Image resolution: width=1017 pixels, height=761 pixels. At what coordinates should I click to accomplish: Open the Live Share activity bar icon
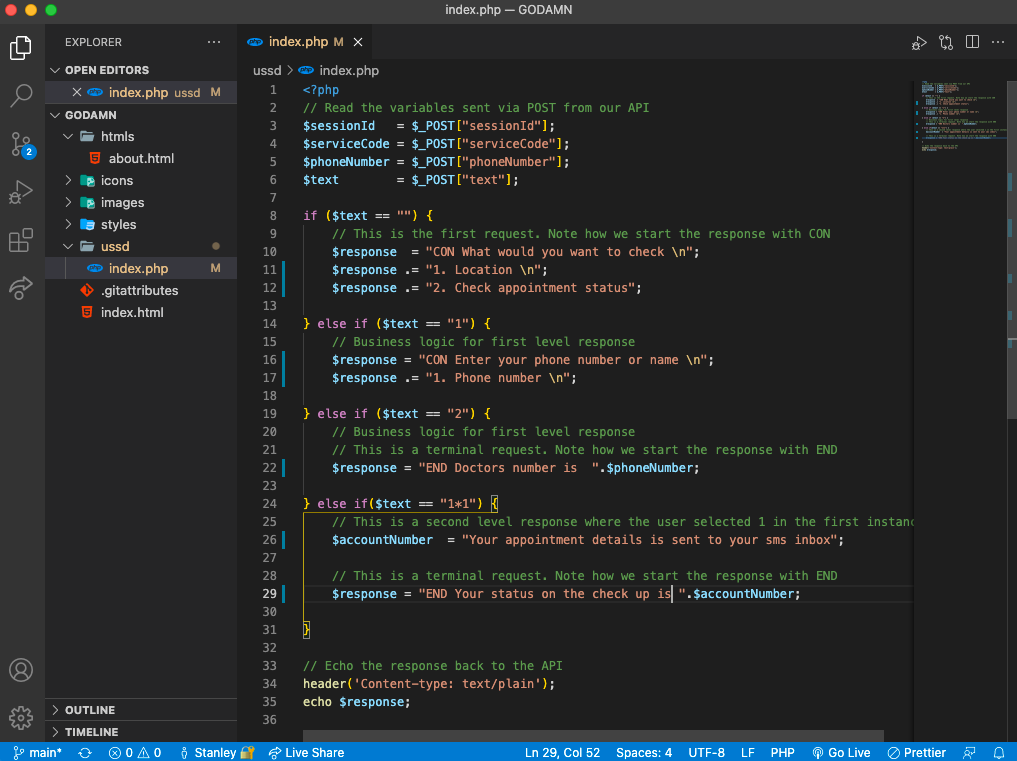pos(21,288)
